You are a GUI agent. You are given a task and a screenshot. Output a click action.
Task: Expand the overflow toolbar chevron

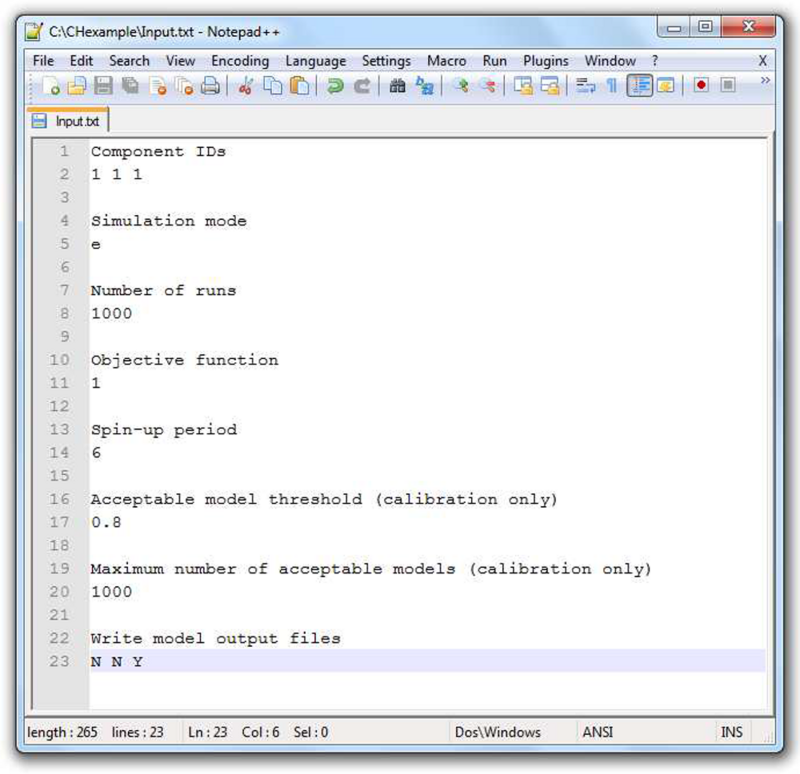pyautogui.click(x=768, y=83)
